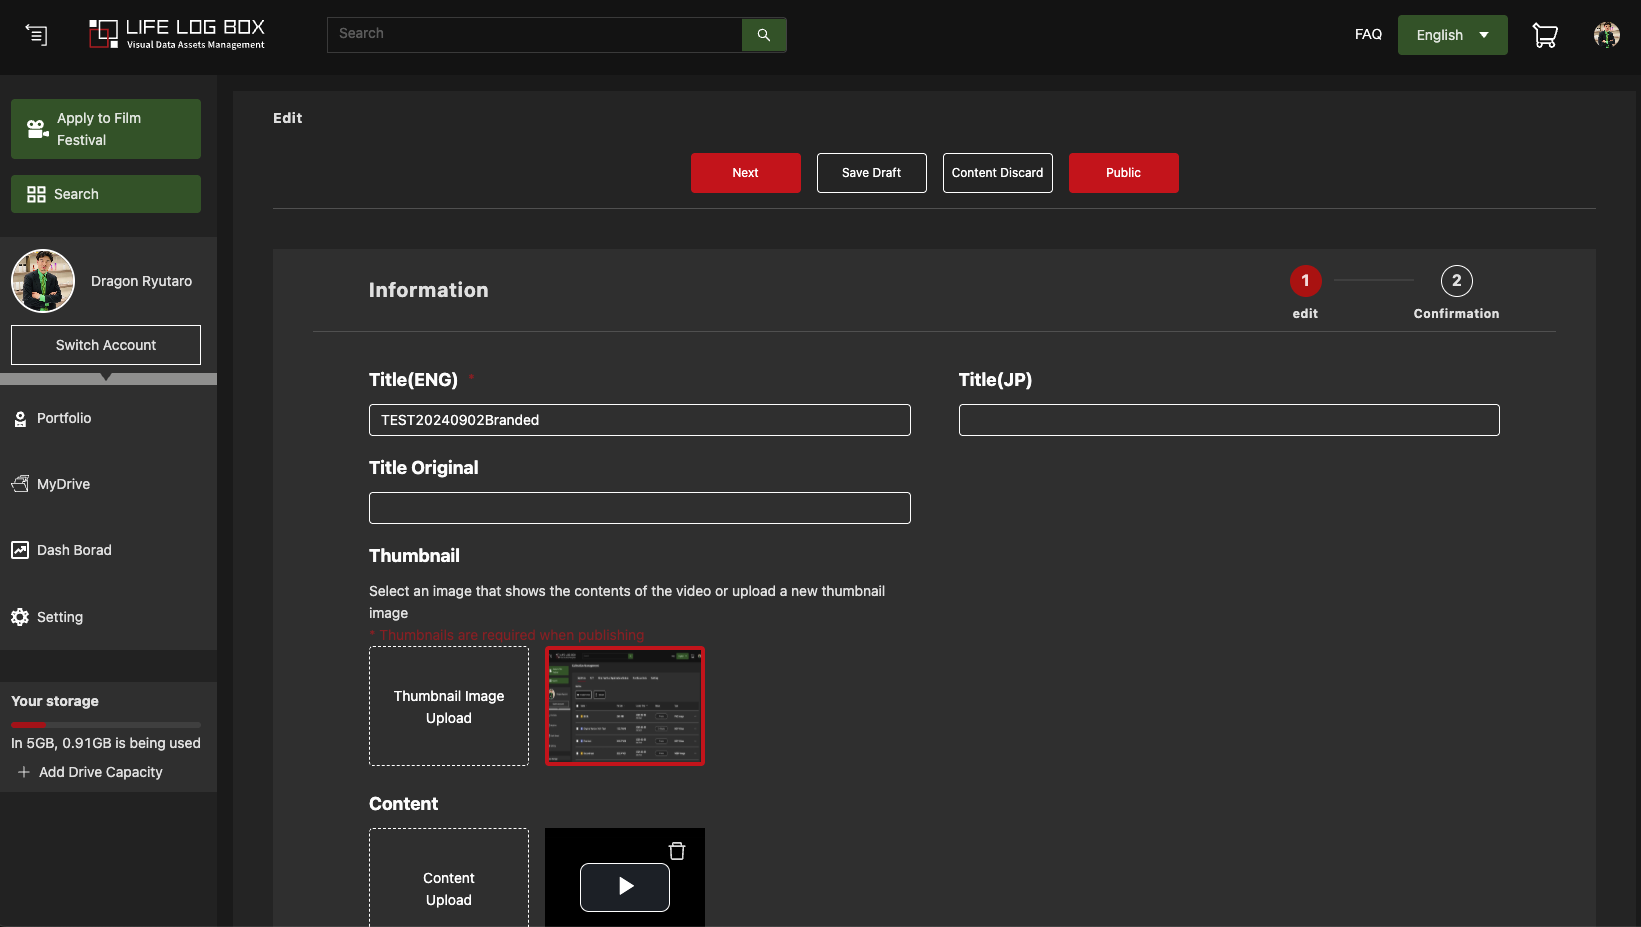Collapse the sidebar with the hamburger menu icon

click(36, 35)
